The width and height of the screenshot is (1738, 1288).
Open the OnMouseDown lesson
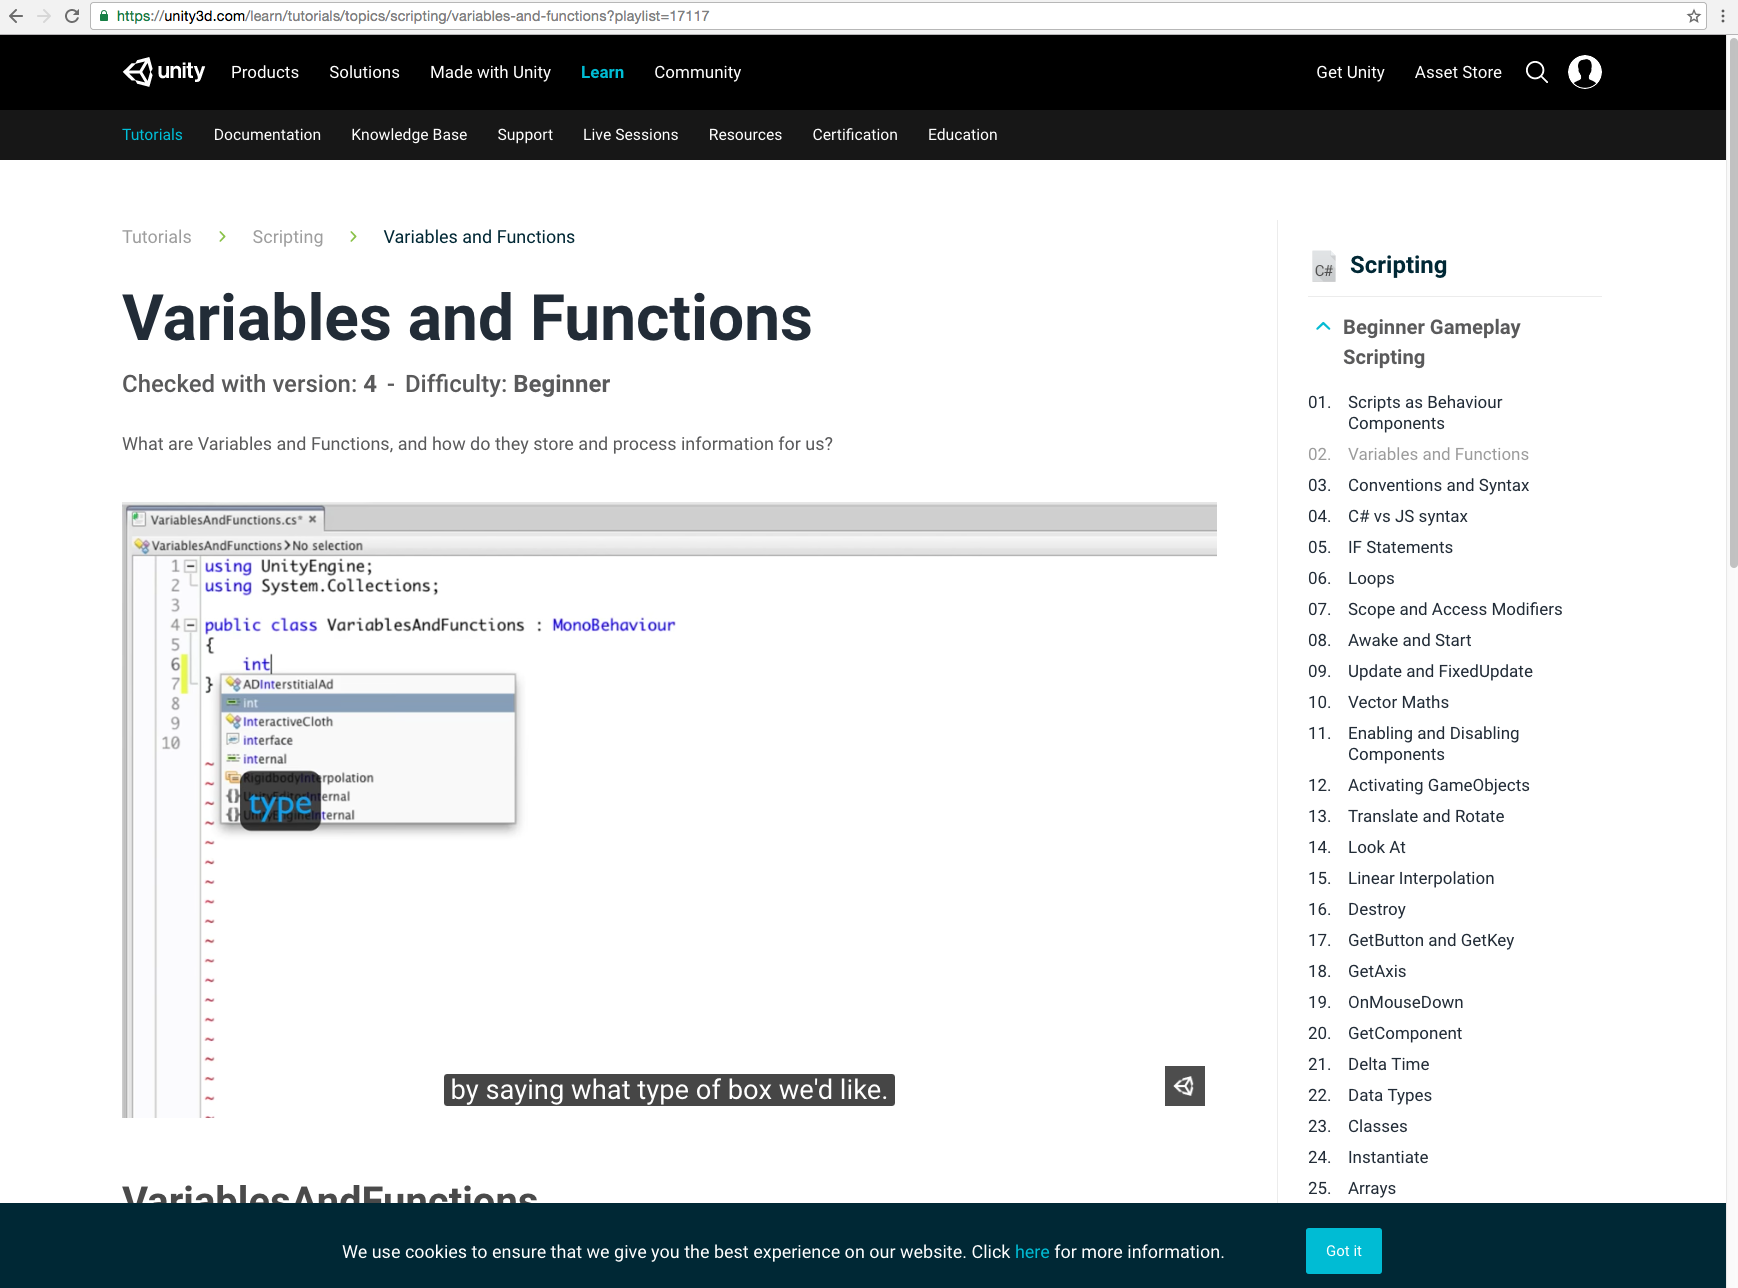point(1405,1002)
